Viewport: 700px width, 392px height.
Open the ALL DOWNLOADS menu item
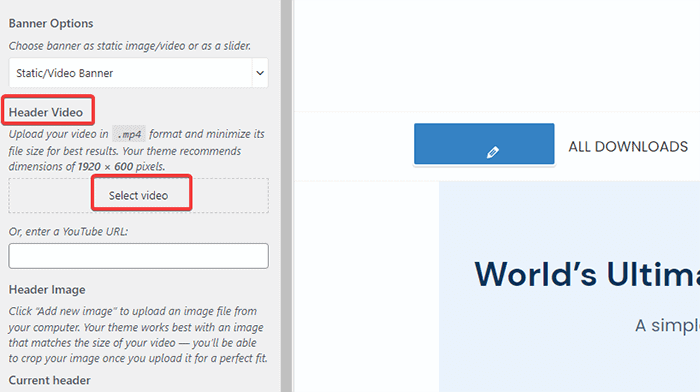click(628, 146)
